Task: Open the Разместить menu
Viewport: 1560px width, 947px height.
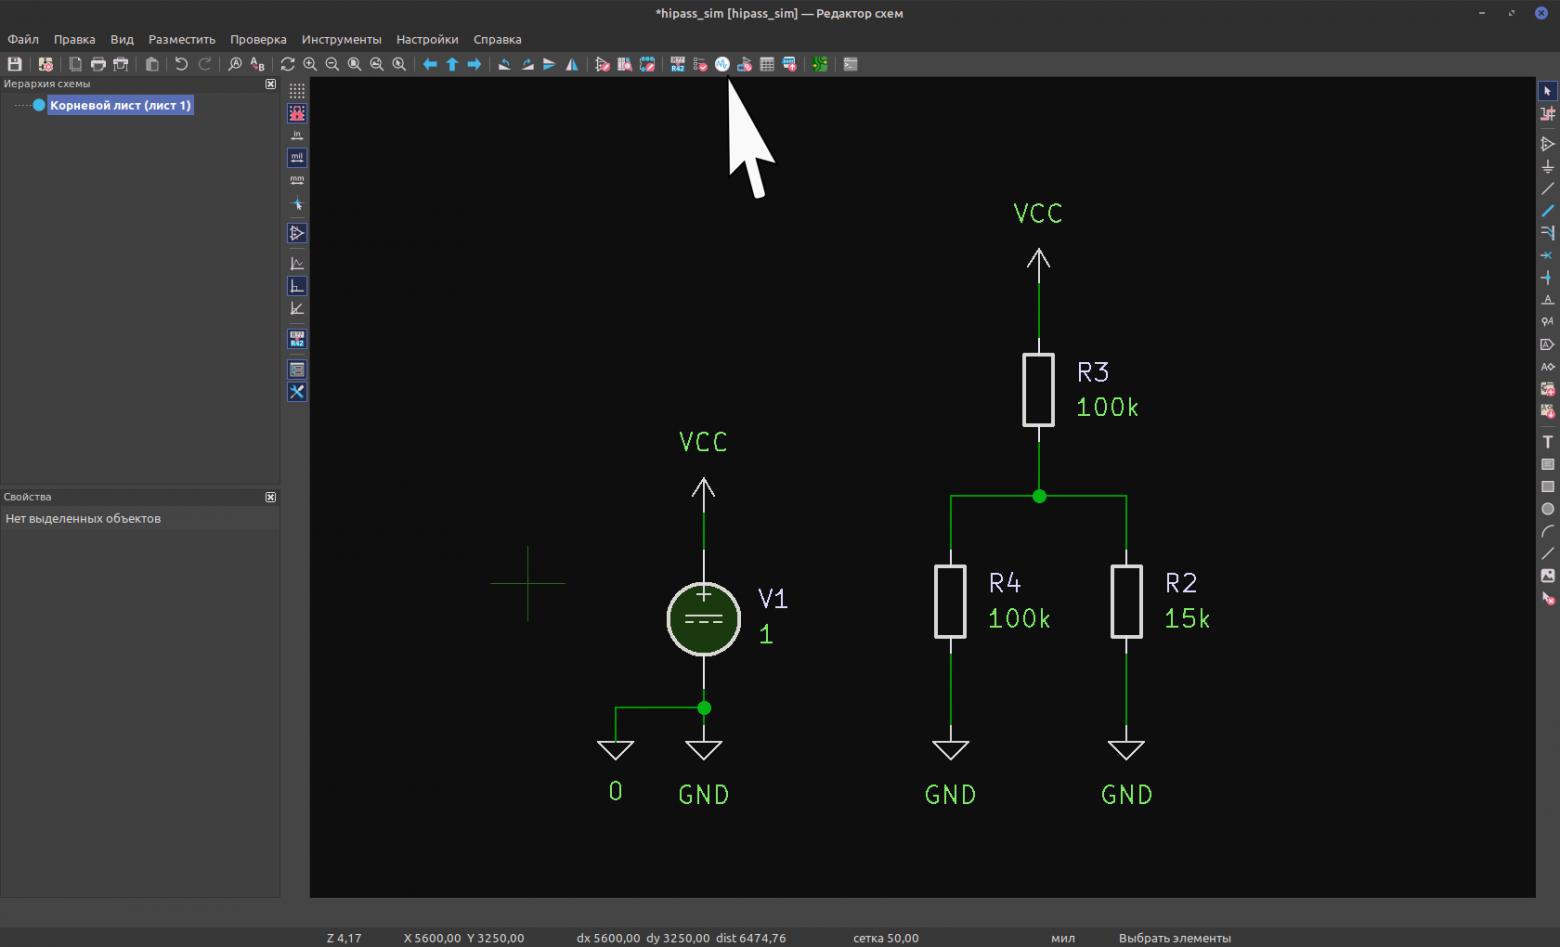Action: pyautogui.click(x=181, y=39)
